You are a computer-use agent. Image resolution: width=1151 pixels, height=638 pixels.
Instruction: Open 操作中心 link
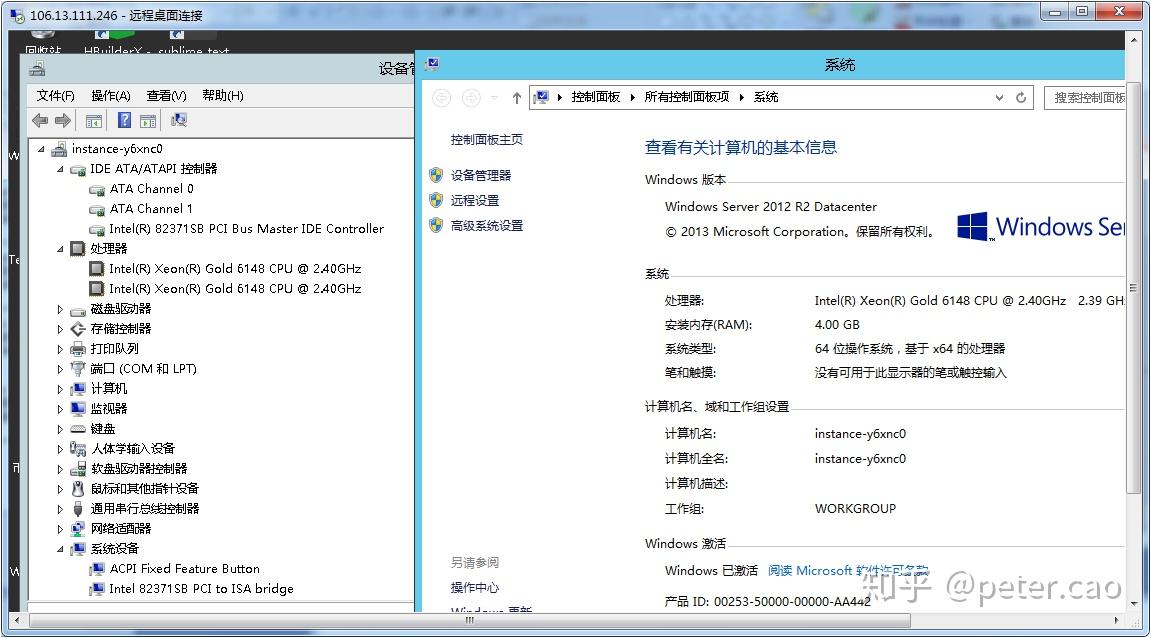[x=475, y=587]
